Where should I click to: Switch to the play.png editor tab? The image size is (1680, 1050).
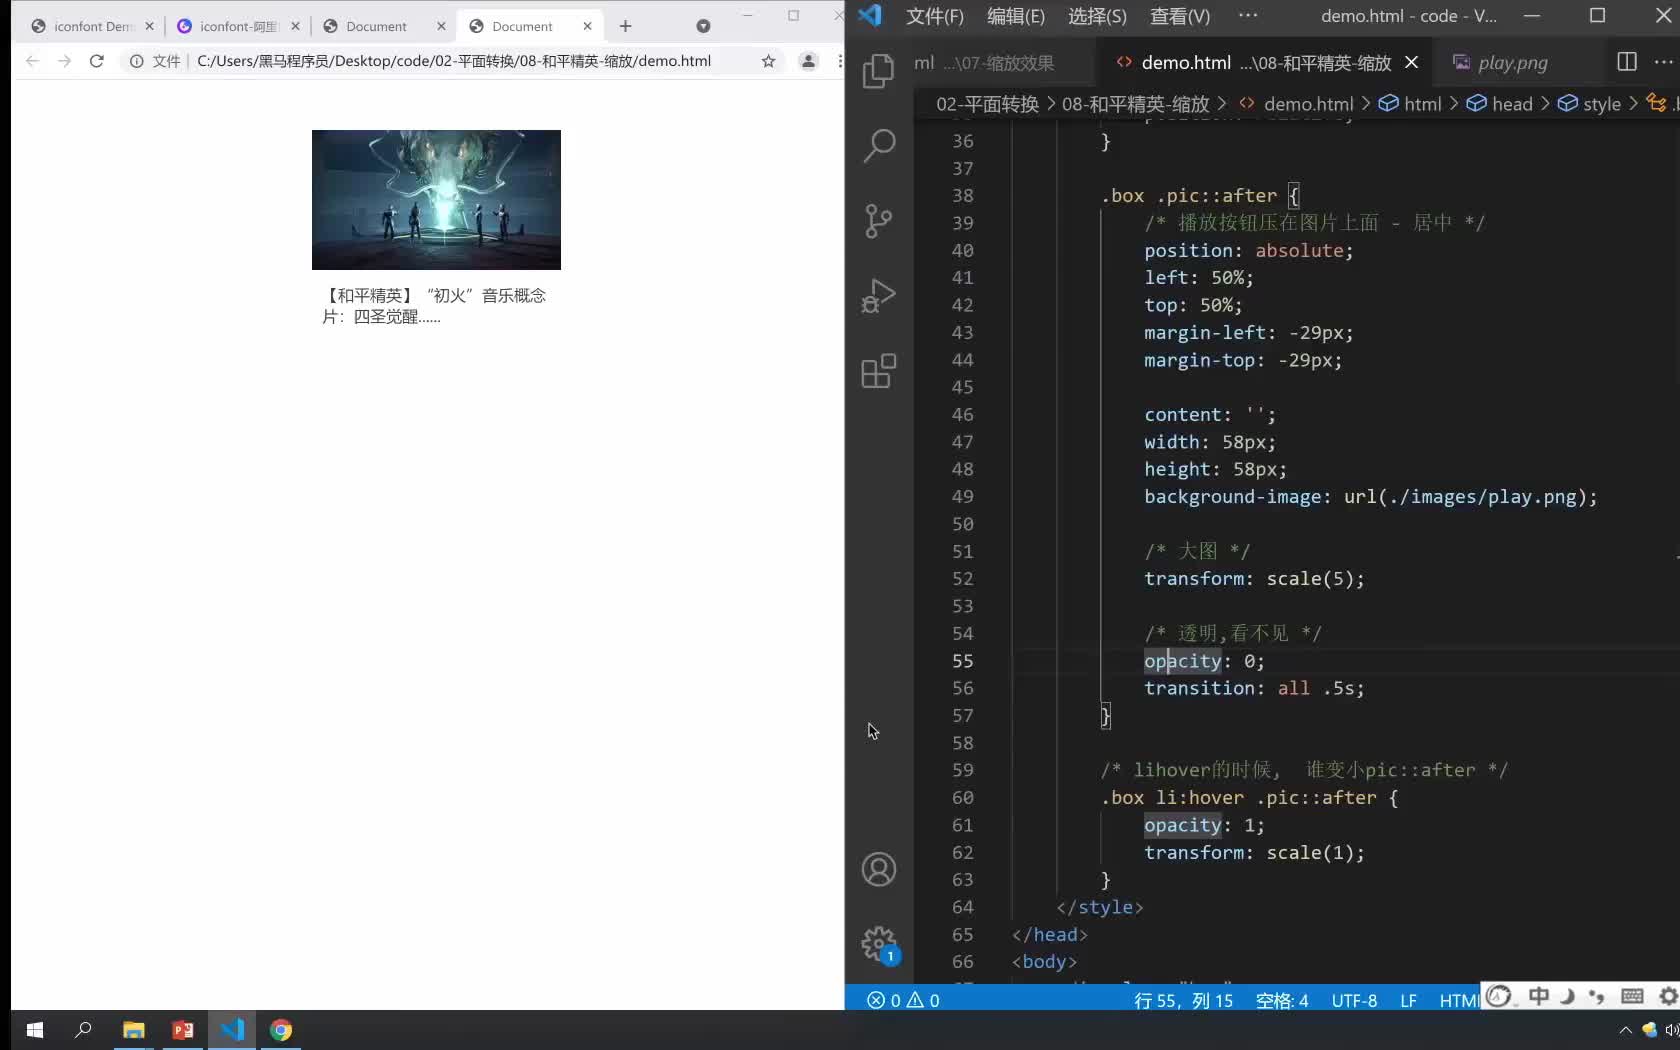click(1512, 62)
